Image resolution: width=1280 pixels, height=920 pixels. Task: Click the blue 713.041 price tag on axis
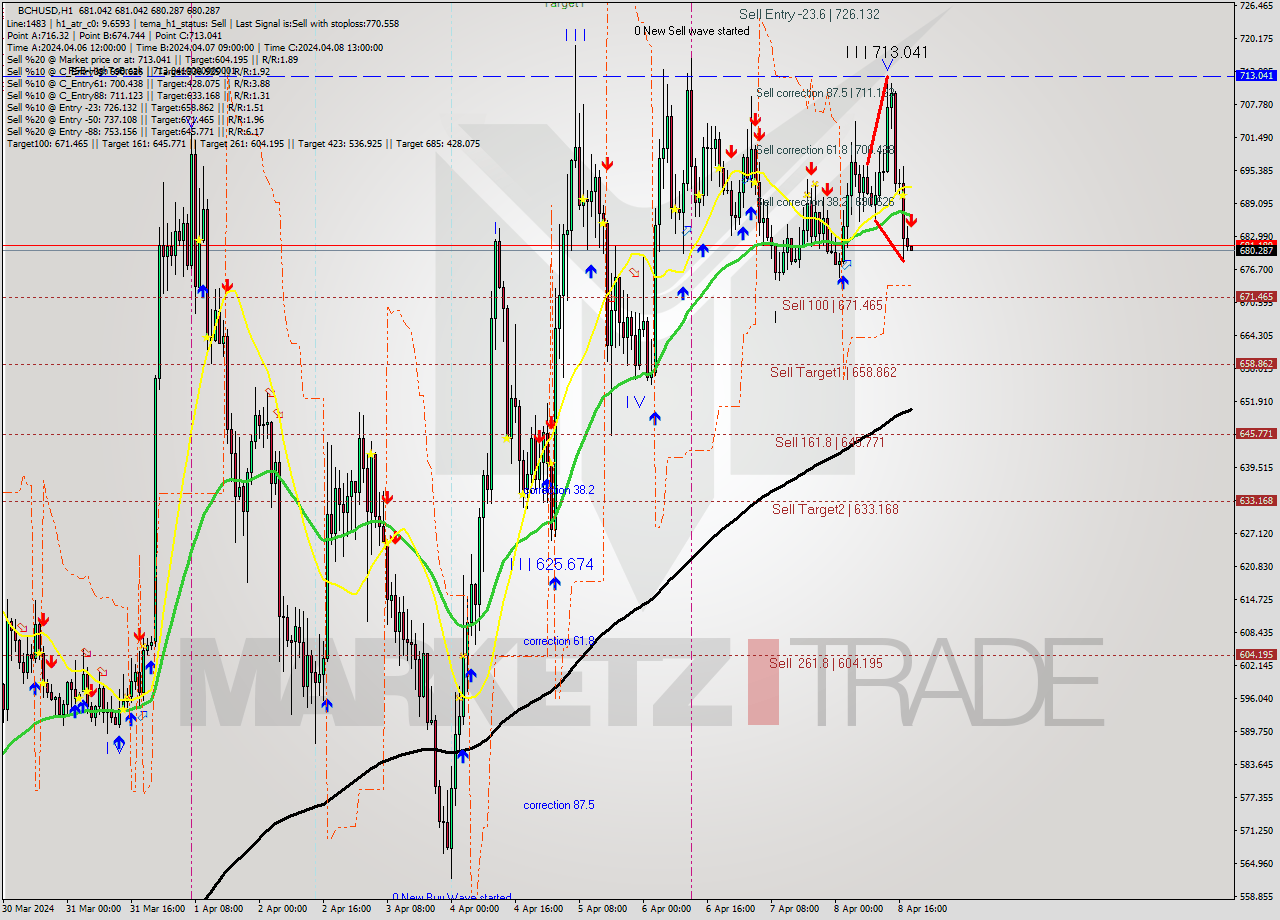[x=1257, y=75]
